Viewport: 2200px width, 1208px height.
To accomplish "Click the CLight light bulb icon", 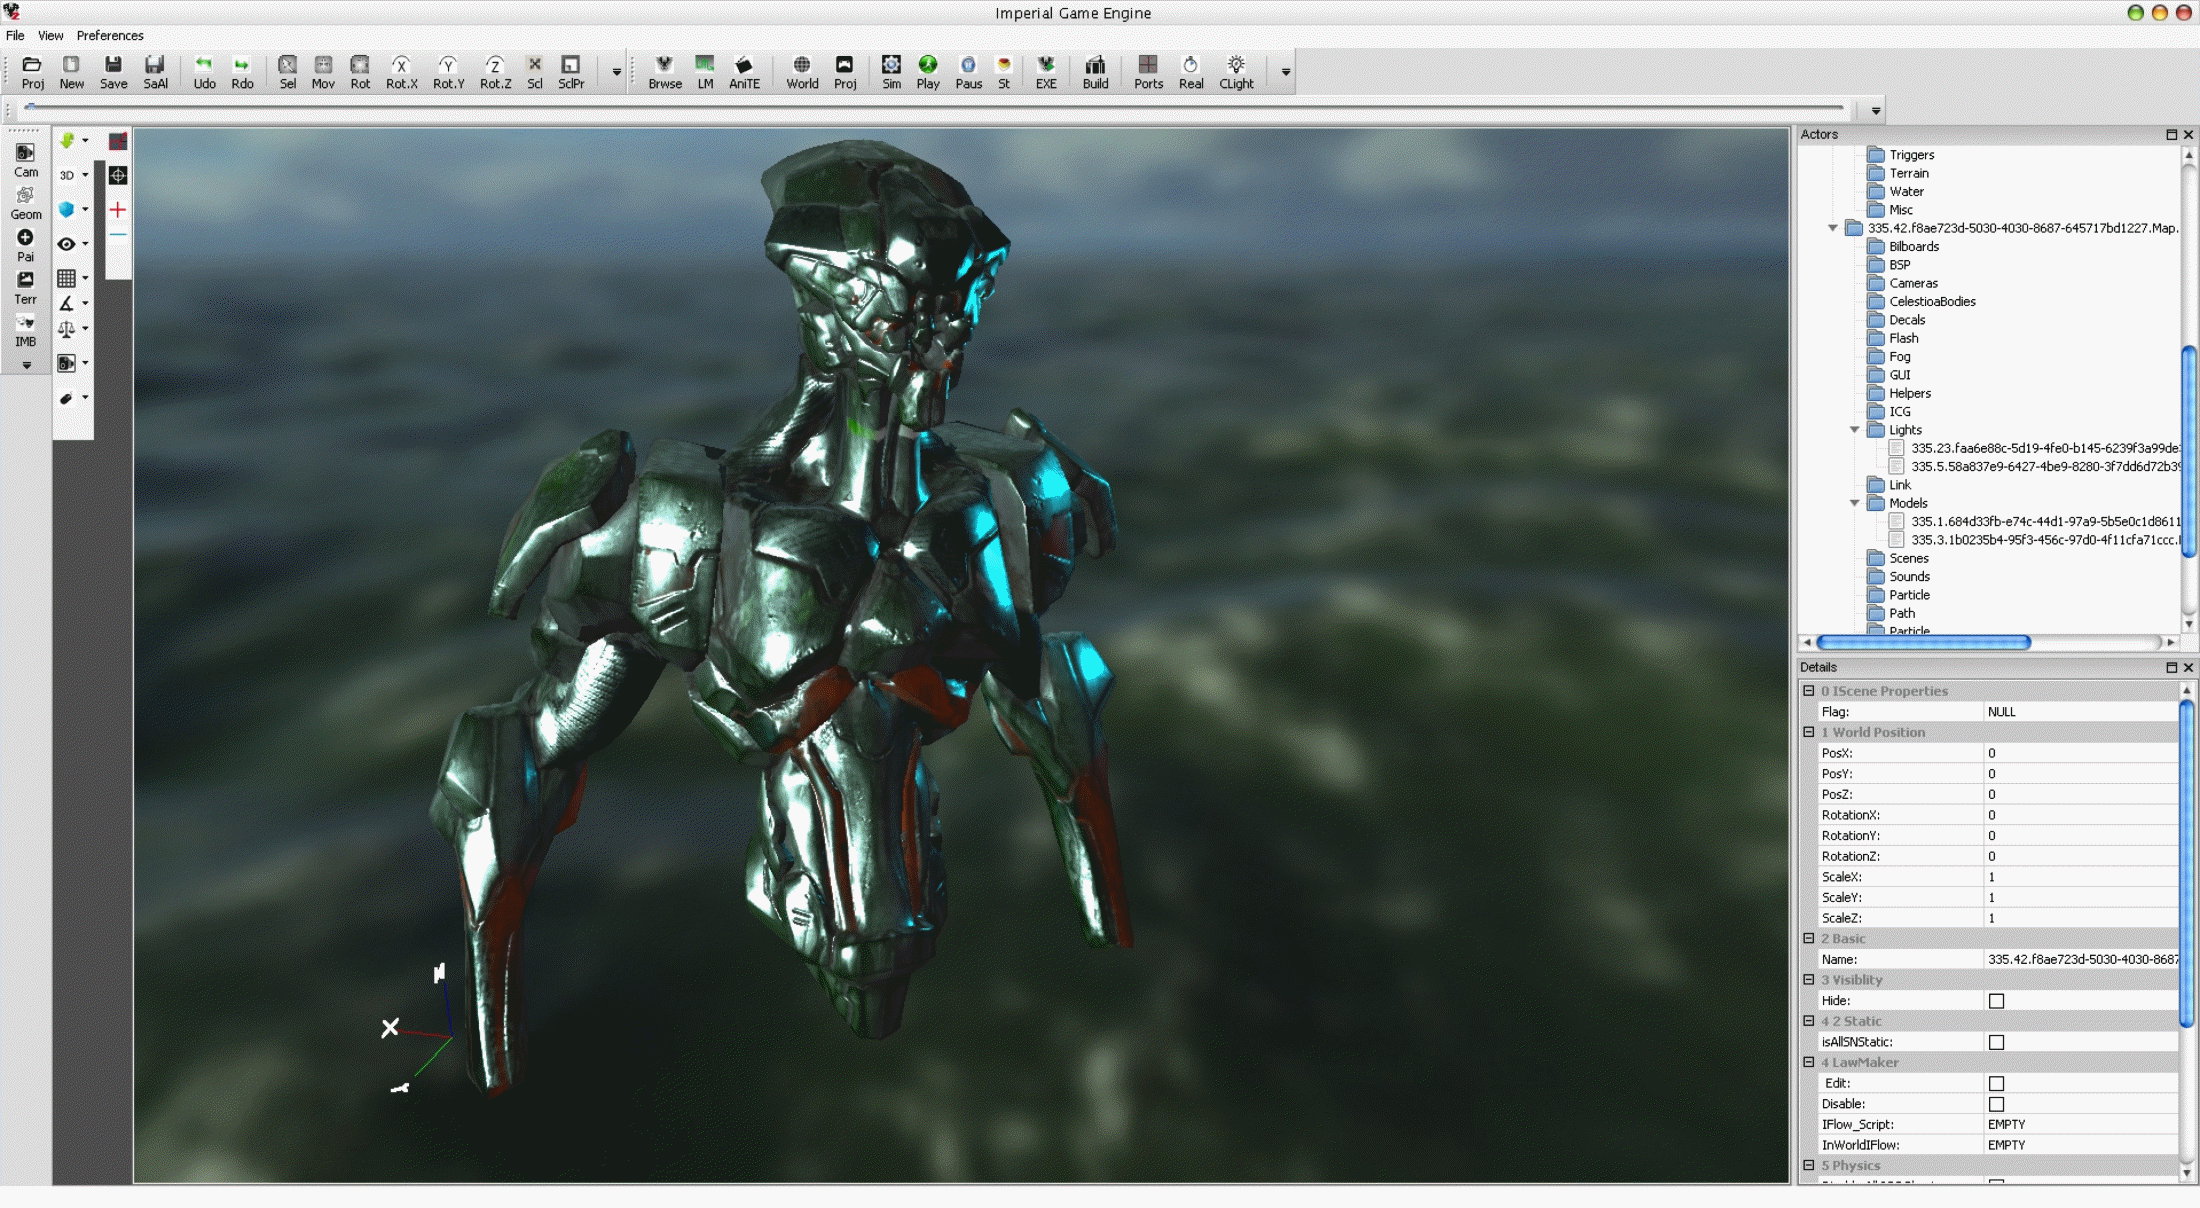I will pyautogui.click(x=1236, y=72).
